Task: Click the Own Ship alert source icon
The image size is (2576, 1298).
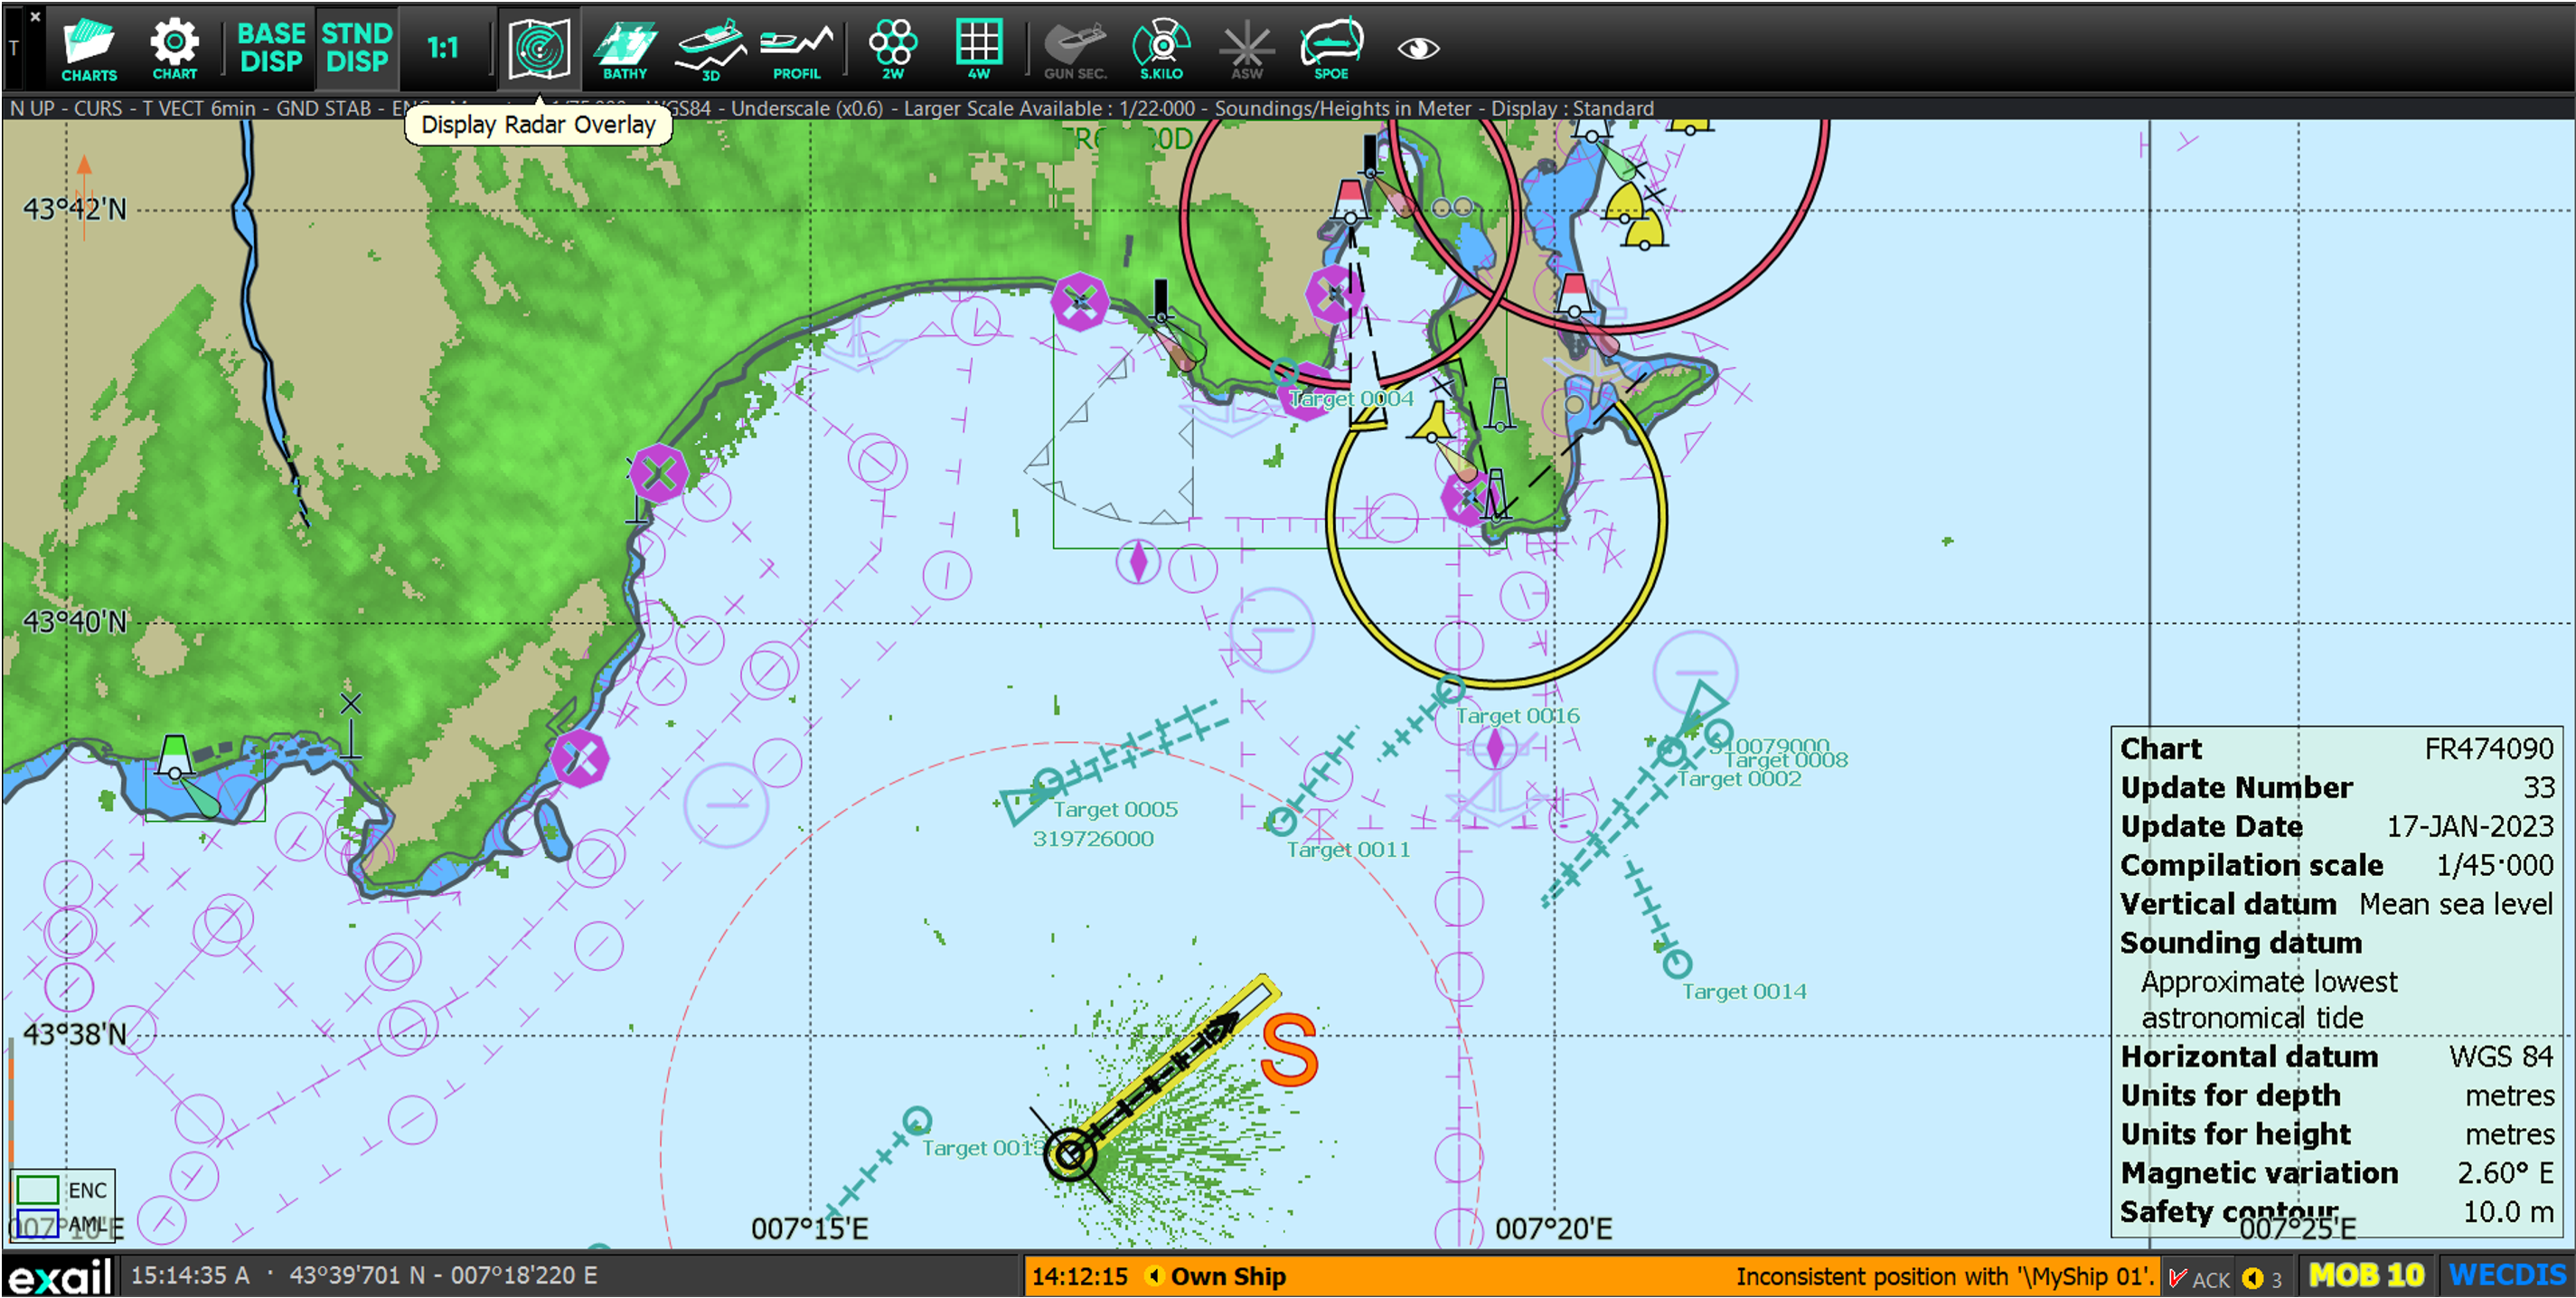Action: (x=1154, y=1276)
